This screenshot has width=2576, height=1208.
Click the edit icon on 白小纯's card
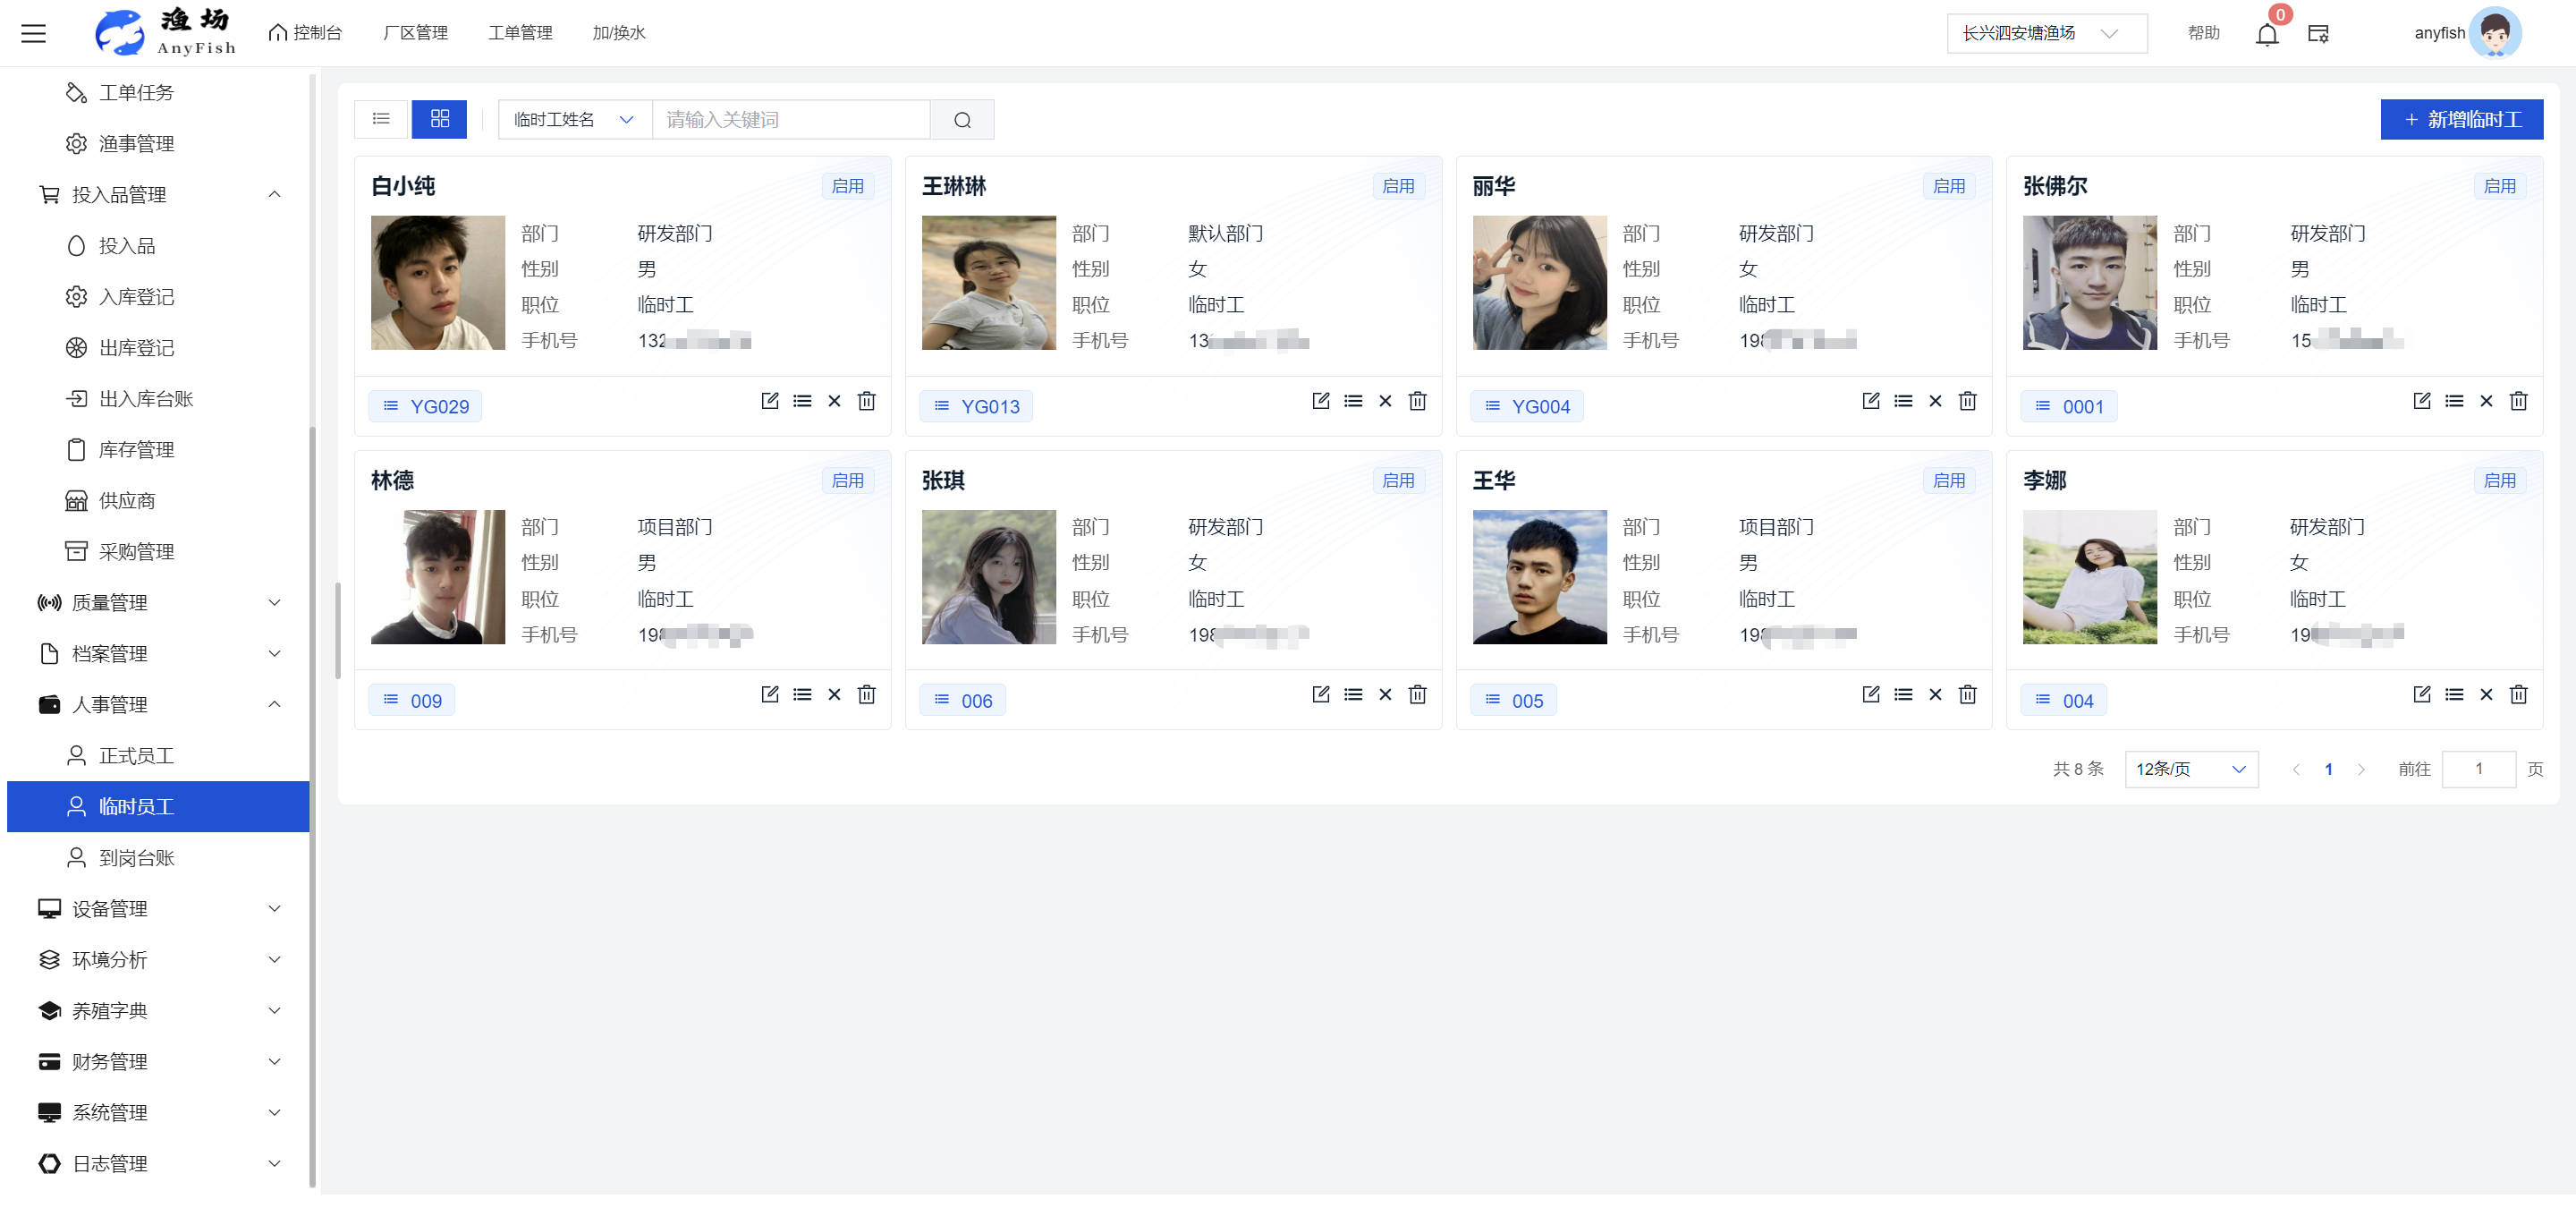click(769, 401)
